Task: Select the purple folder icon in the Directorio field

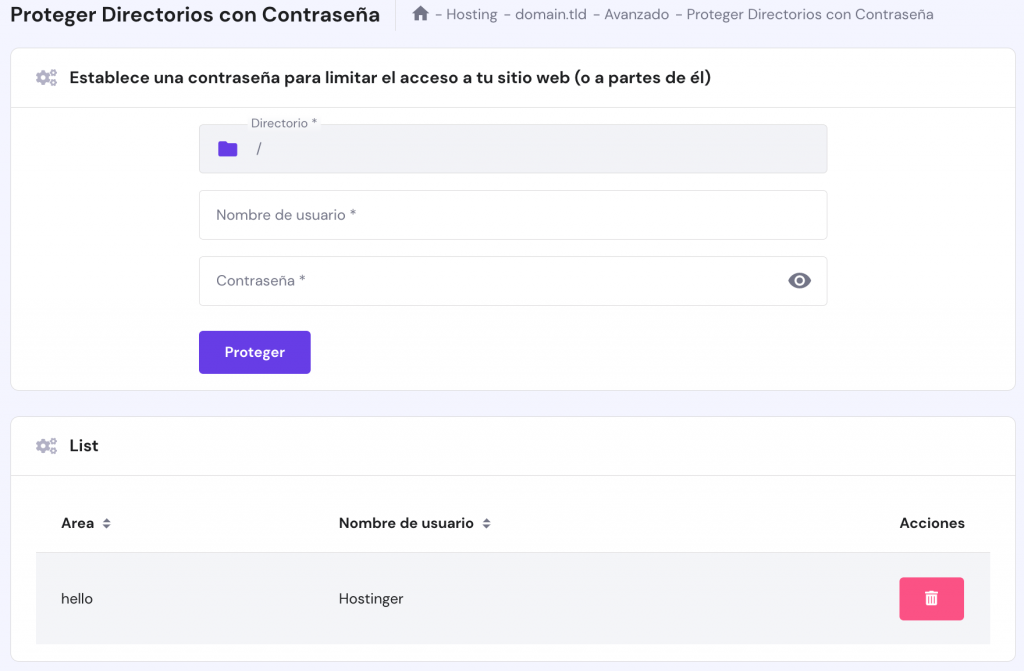Action: coord(227,148)
